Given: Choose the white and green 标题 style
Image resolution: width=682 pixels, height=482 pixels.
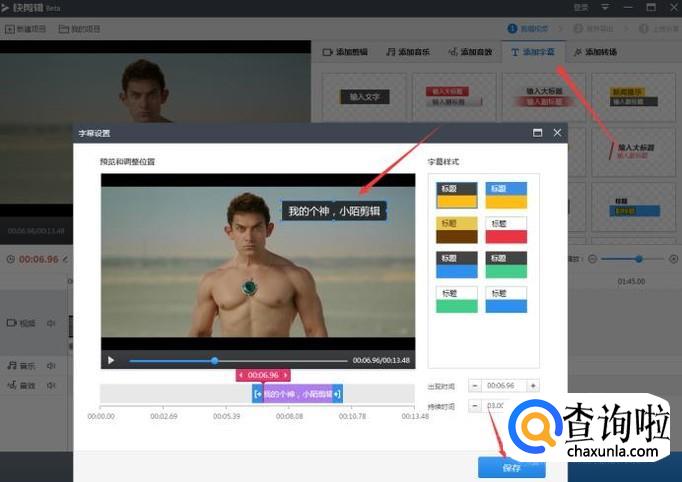Looking at the screenshot, I should 455,299.
